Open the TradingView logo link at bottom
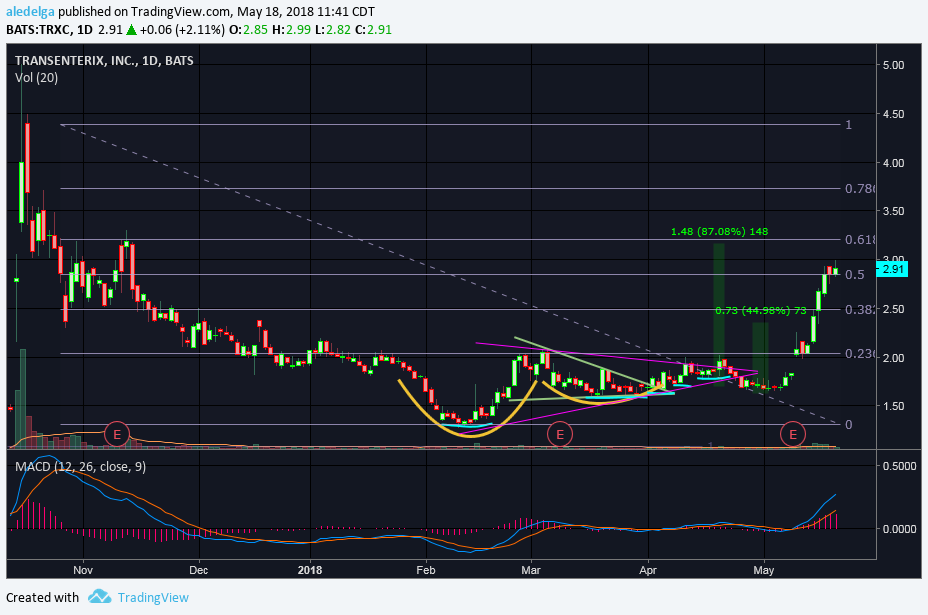The height and width of the screenshot is (615, 928). tap(153, 597)
